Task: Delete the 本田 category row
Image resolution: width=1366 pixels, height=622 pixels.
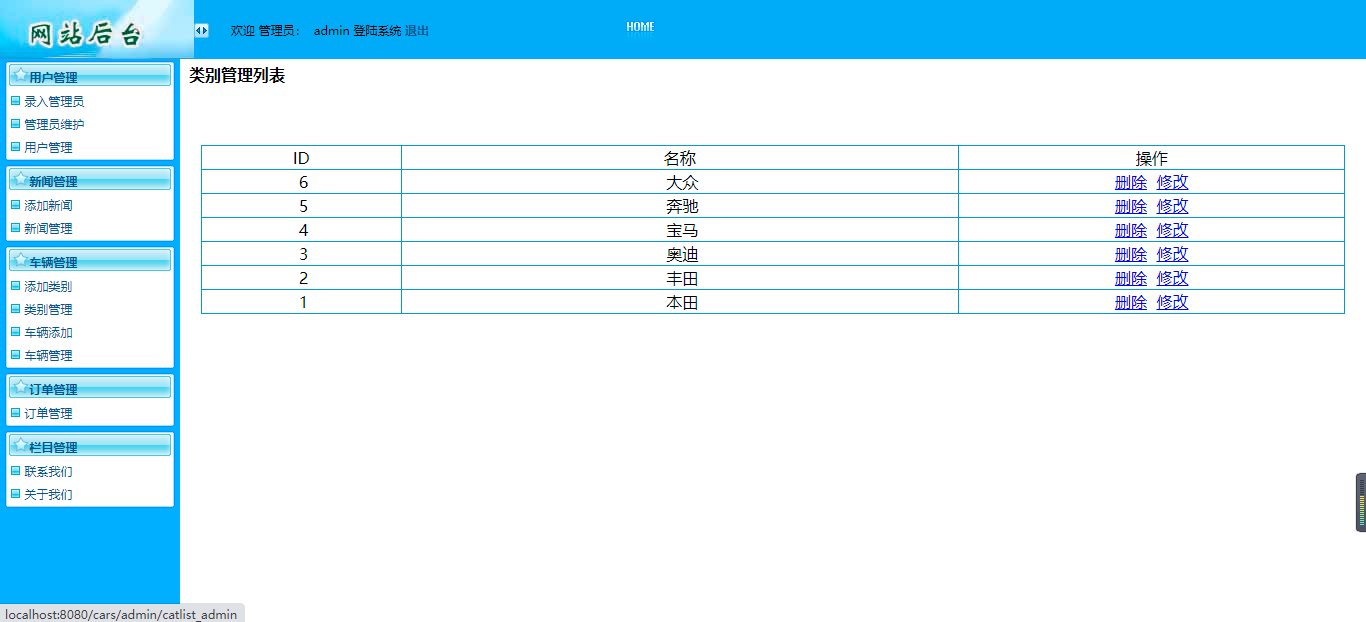Action: tap(1131, 302)
